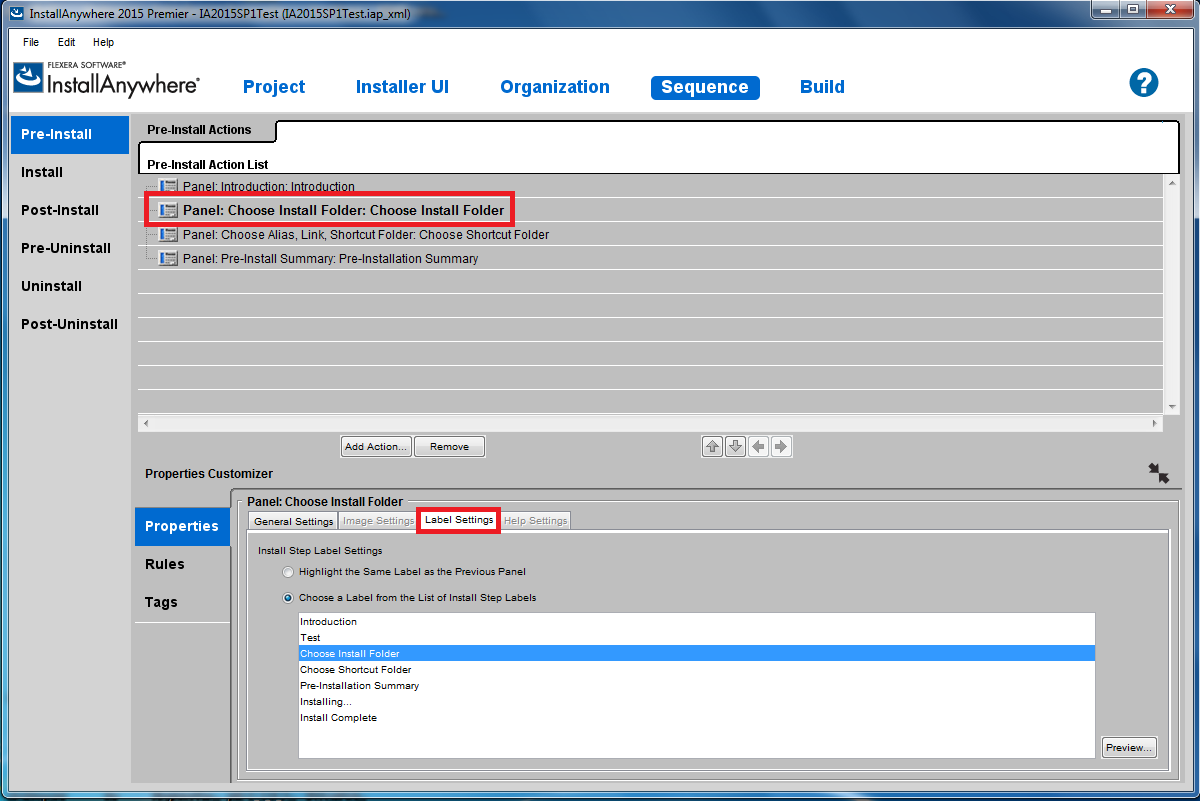Open the File menu
Viewport: 1200px width, 801px height.
[31, 42]
